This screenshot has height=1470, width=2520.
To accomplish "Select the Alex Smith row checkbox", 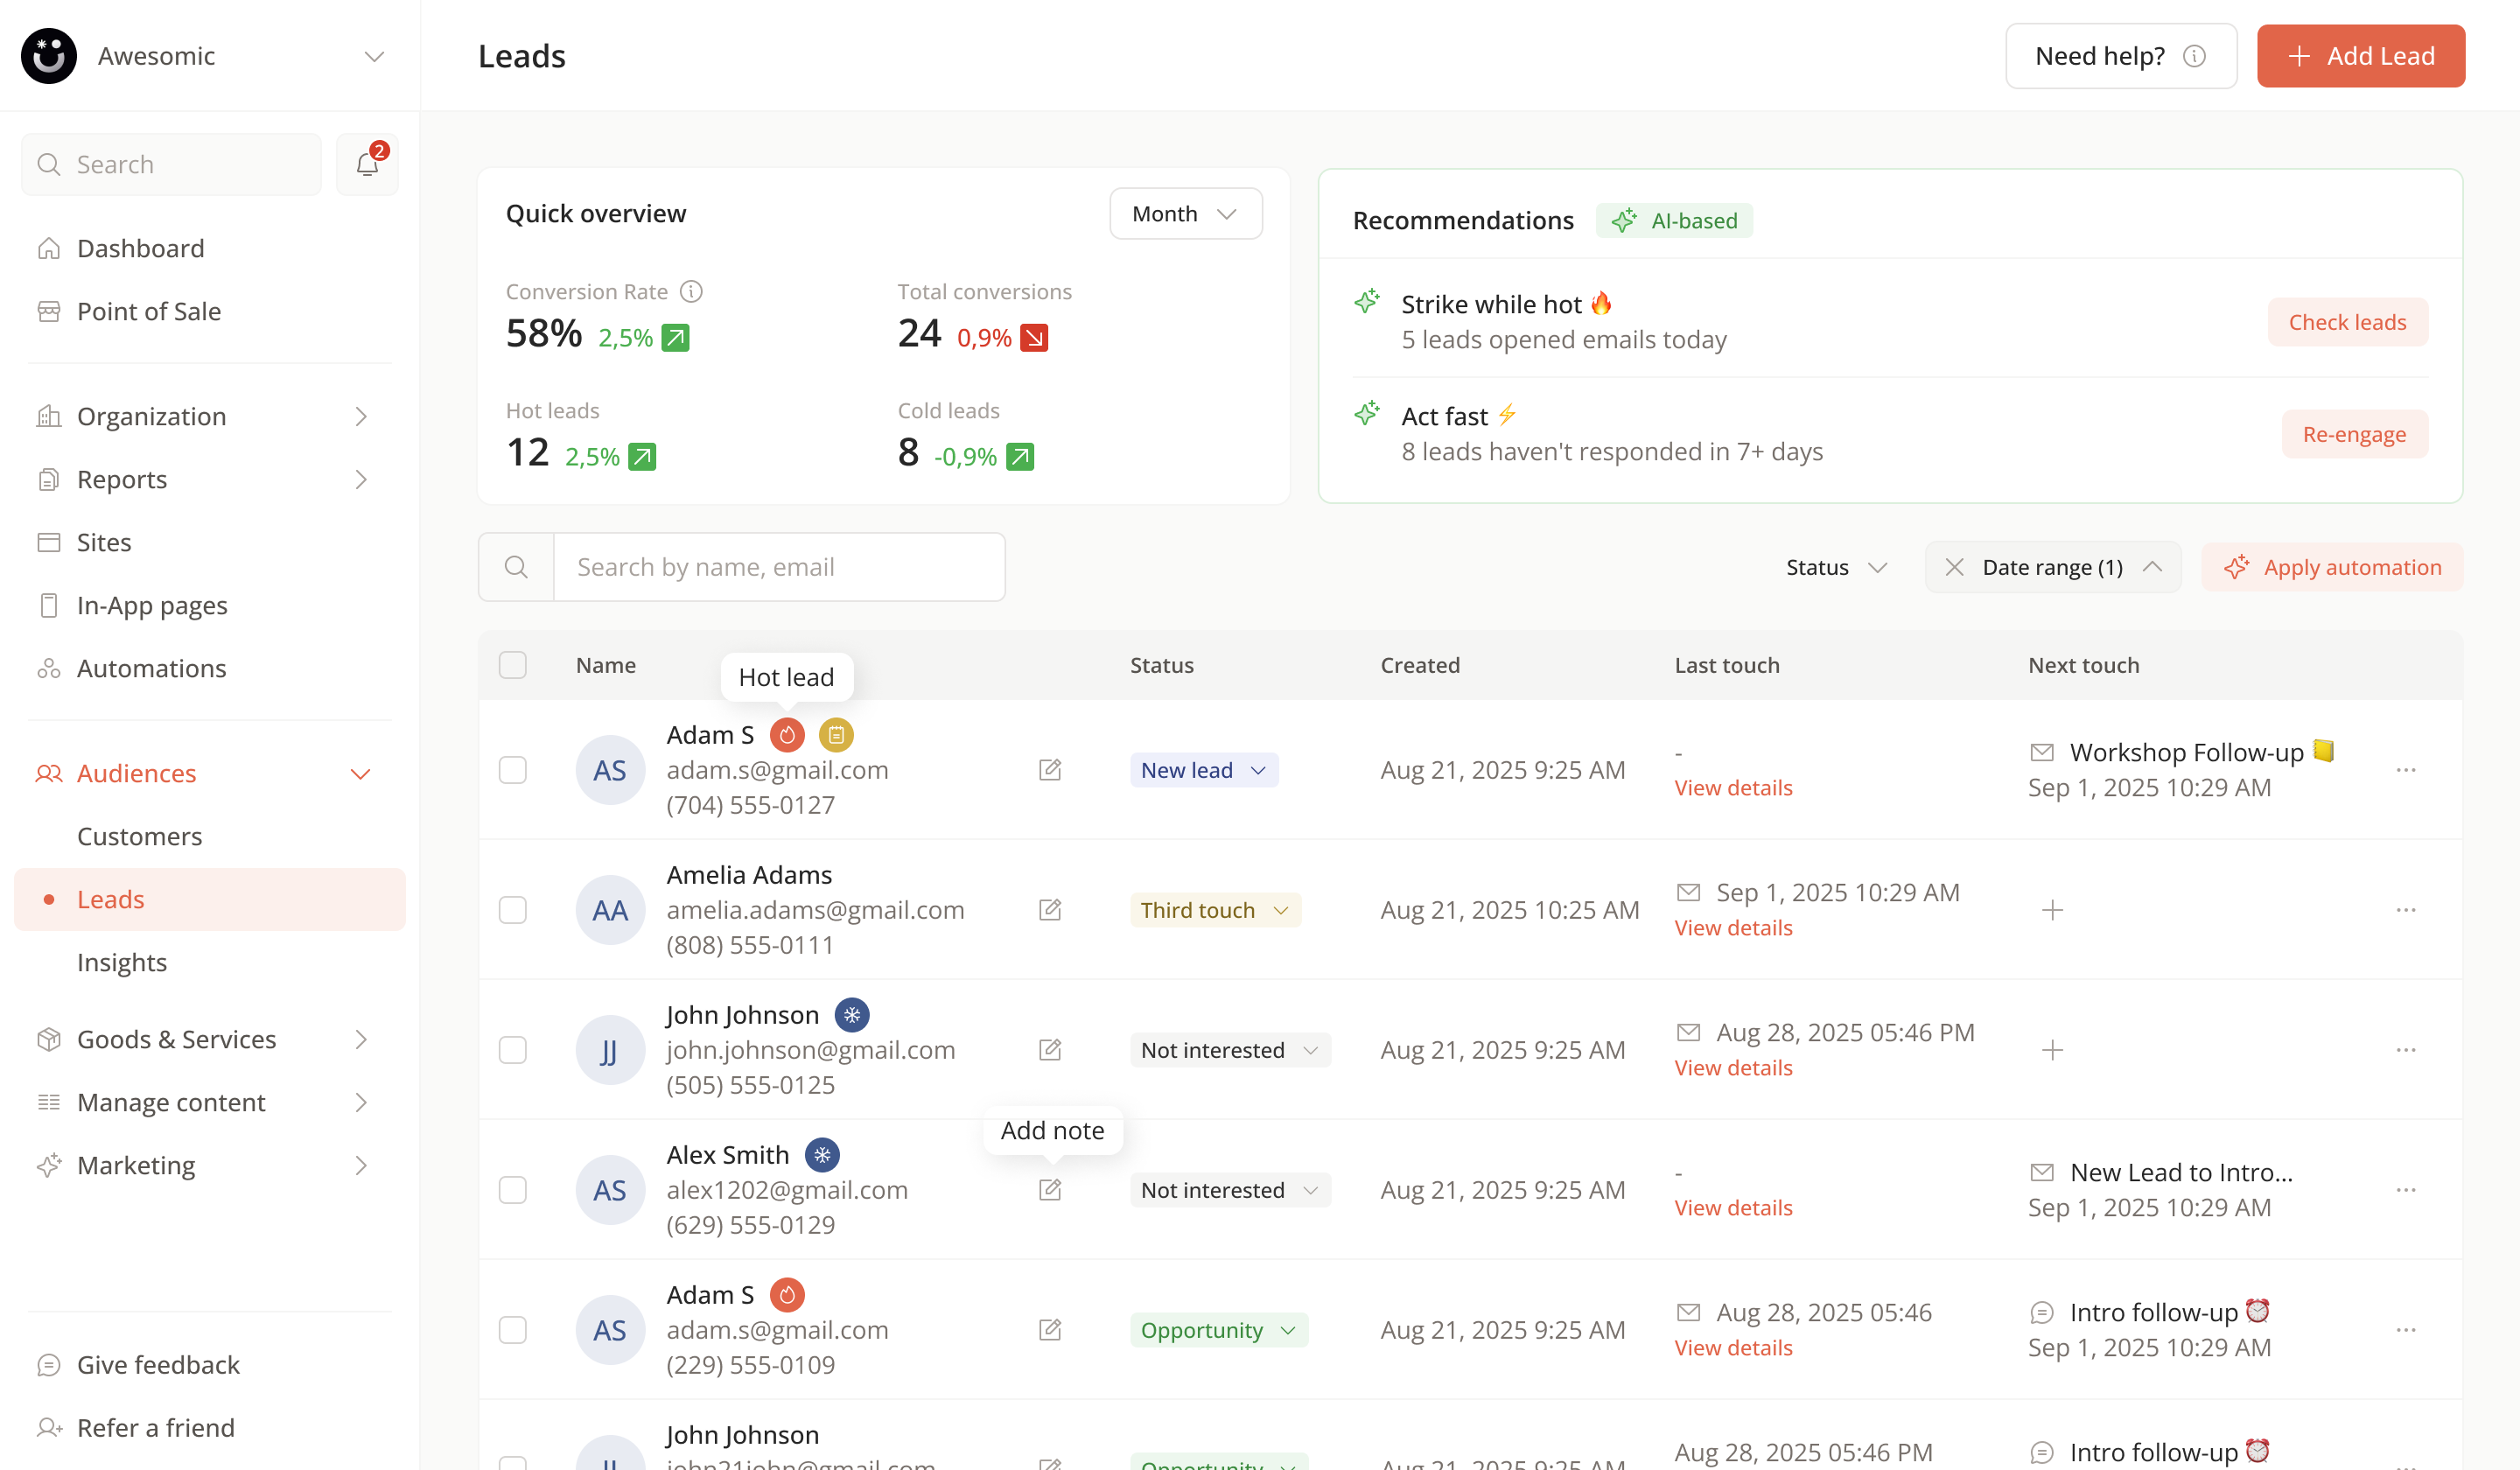I will [x=513, y=1190].
